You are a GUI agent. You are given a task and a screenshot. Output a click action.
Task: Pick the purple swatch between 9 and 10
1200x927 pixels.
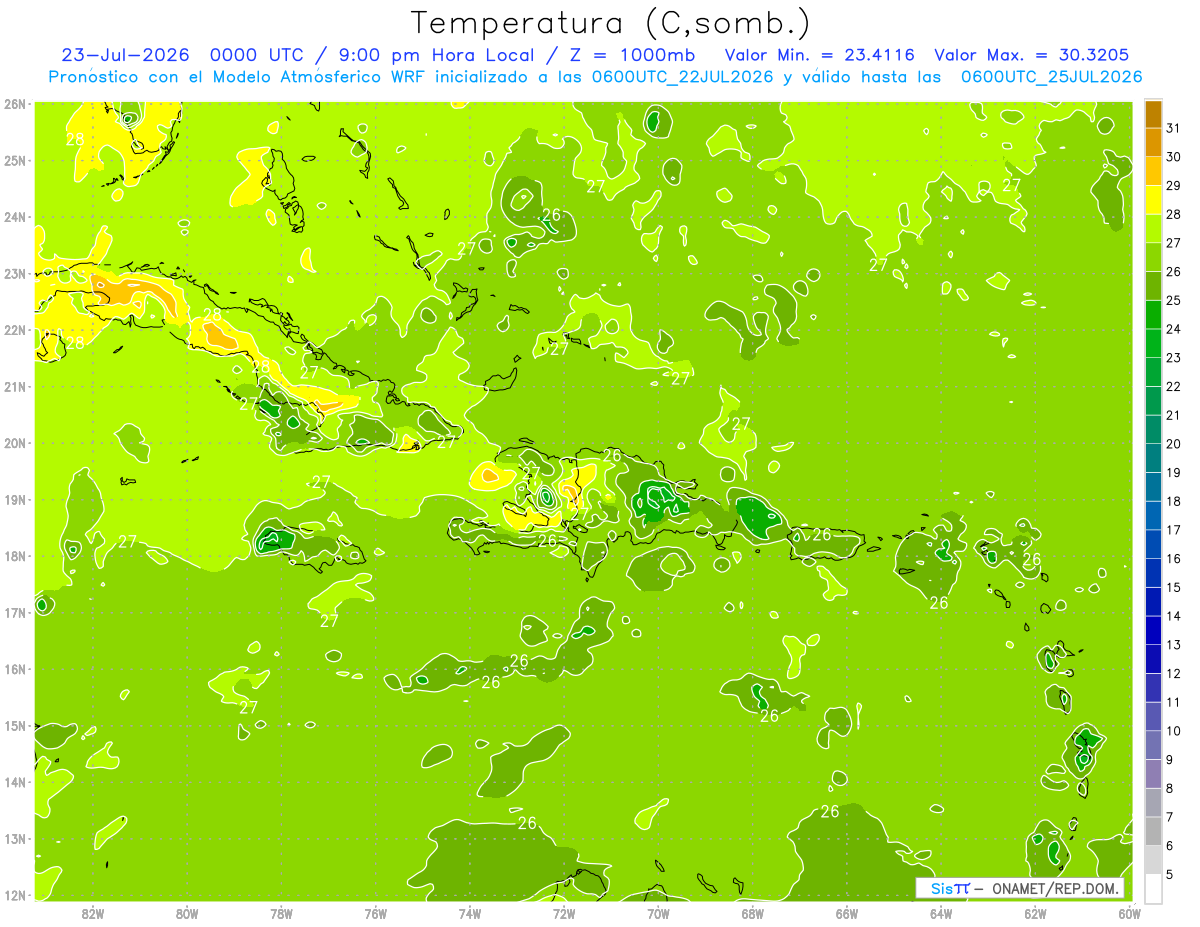(x=1153, y=745)
